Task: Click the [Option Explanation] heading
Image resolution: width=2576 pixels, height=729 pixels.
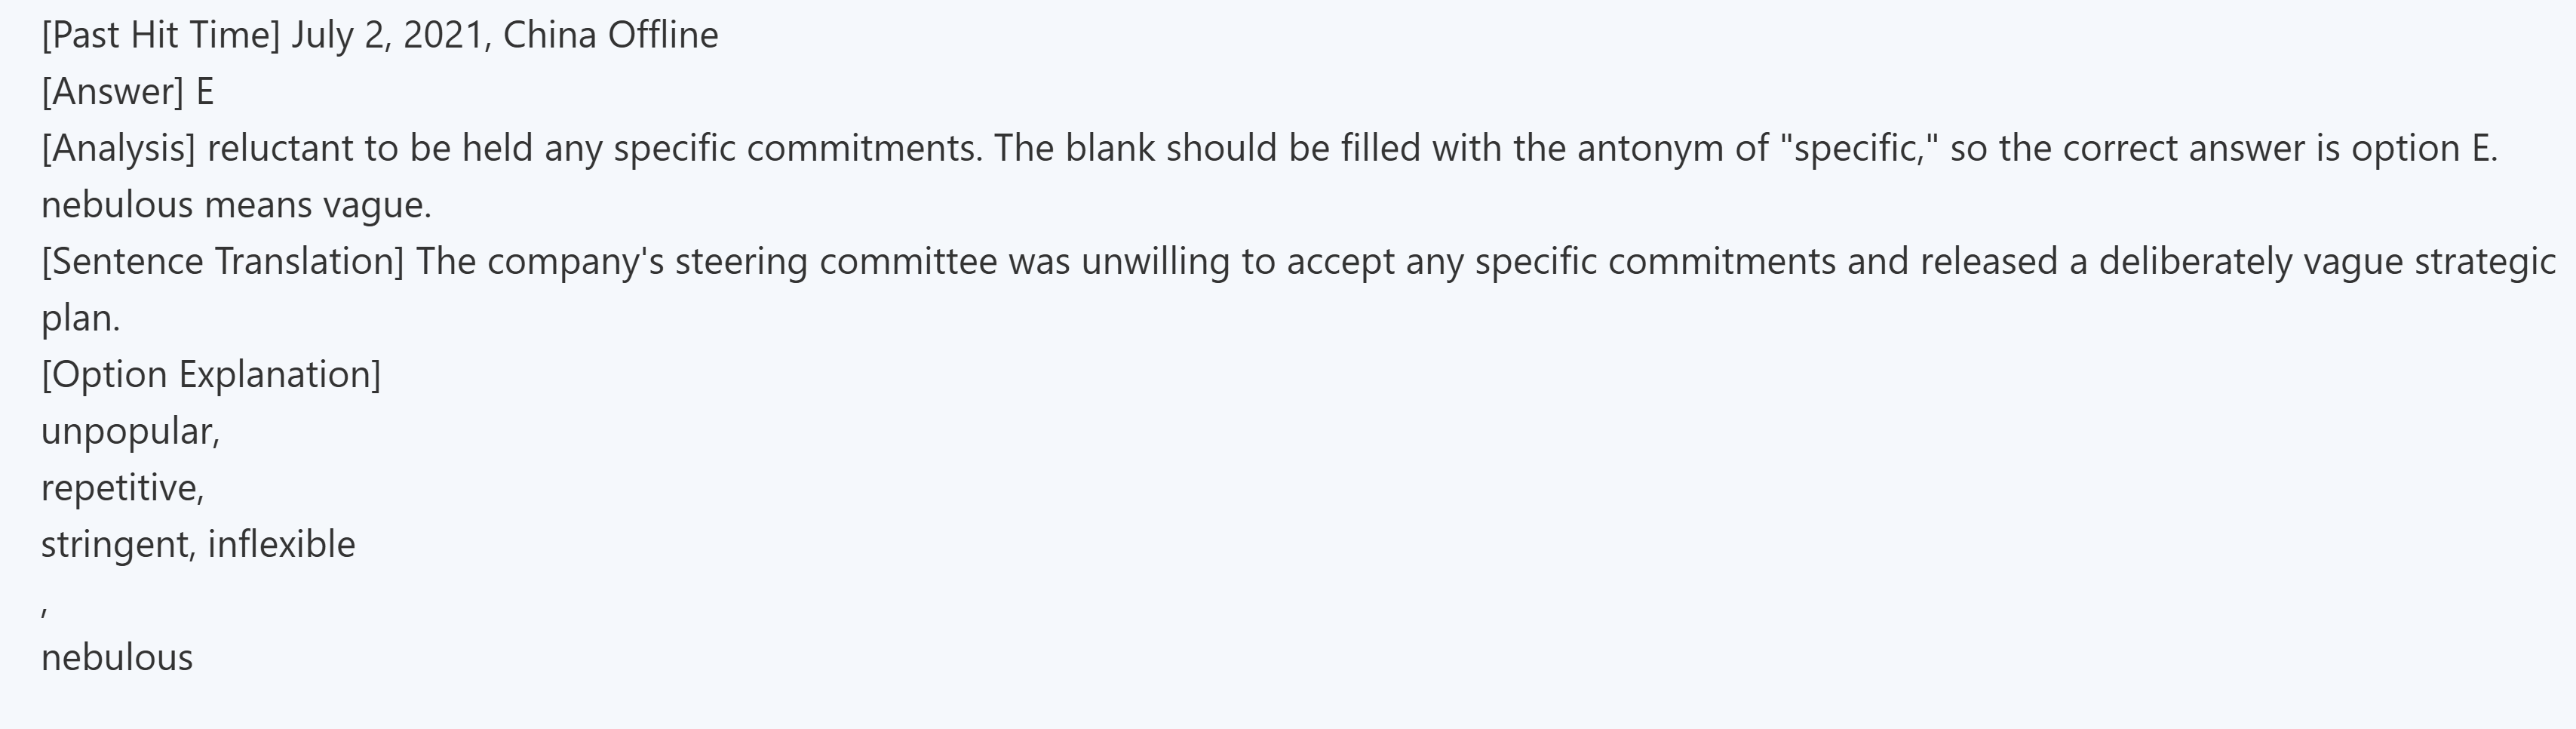Action: pos(211,374)
